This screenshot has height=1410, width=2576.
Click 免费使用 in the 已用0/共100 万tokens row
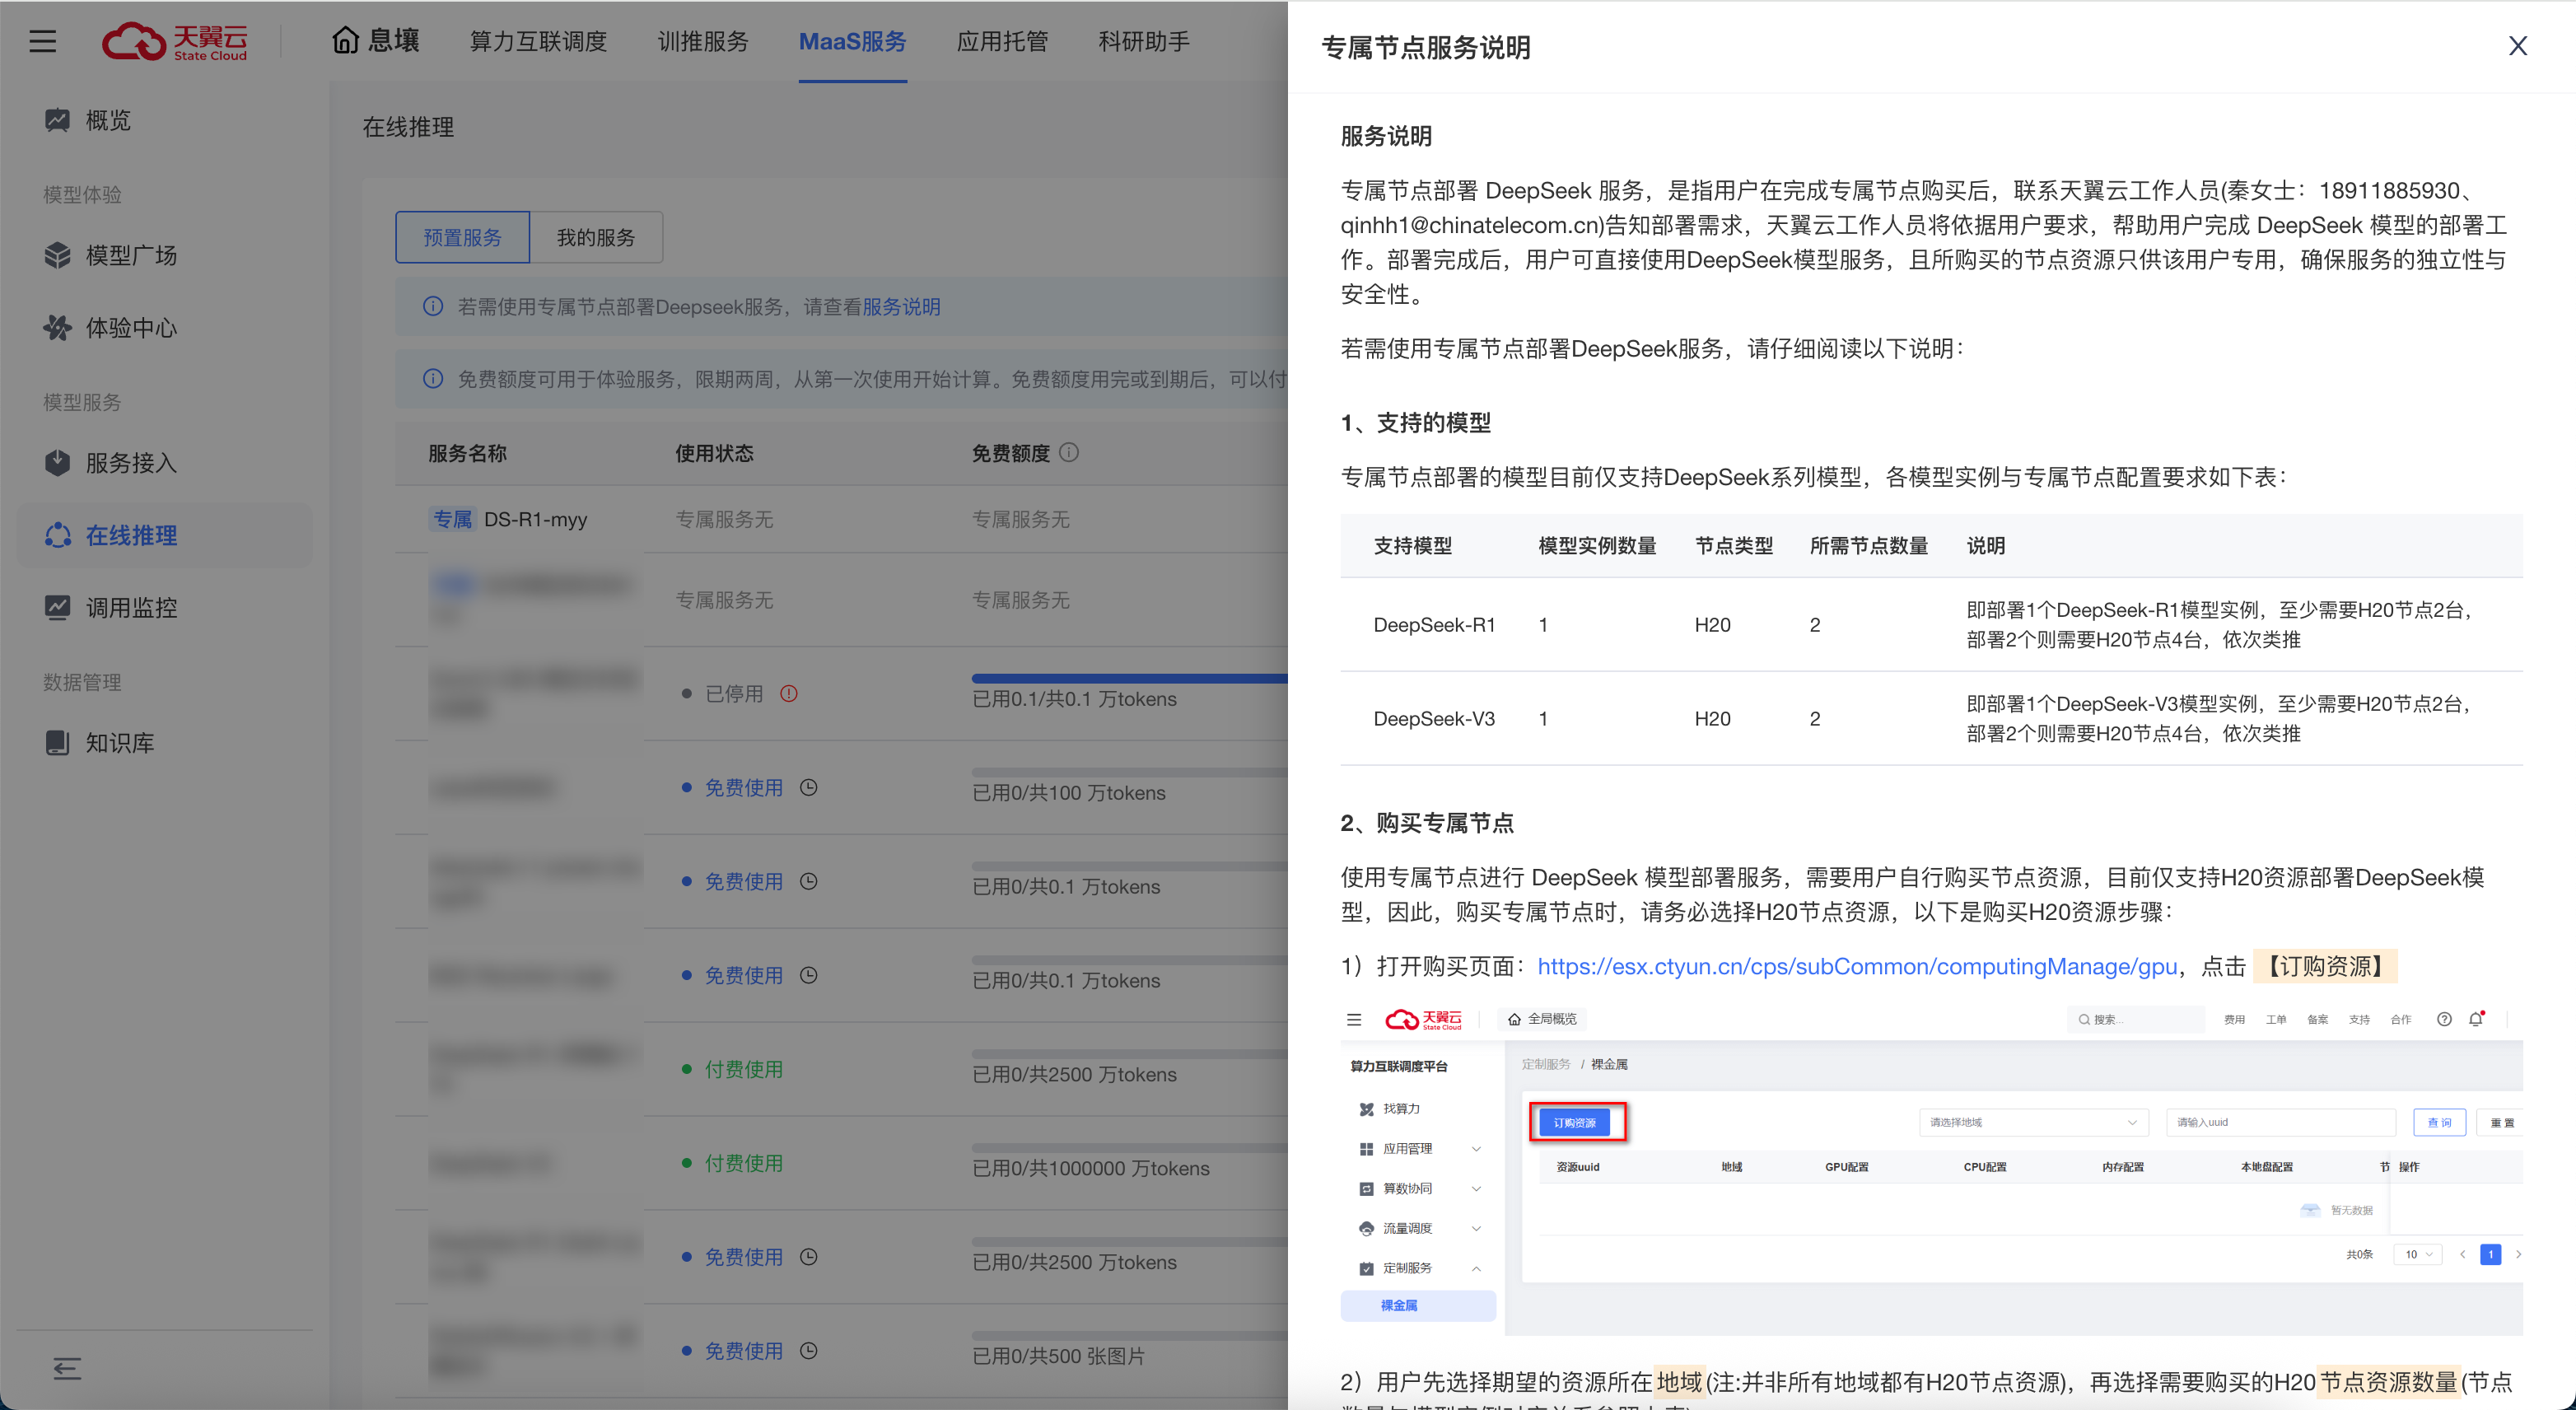(744, 787)
